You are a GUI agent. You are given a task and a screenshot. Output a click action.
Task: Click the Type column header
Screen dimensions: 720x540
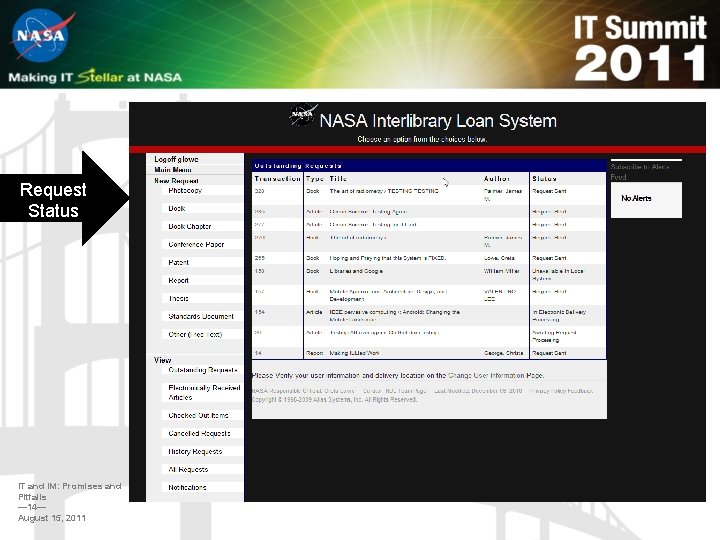tap(315, 179)
